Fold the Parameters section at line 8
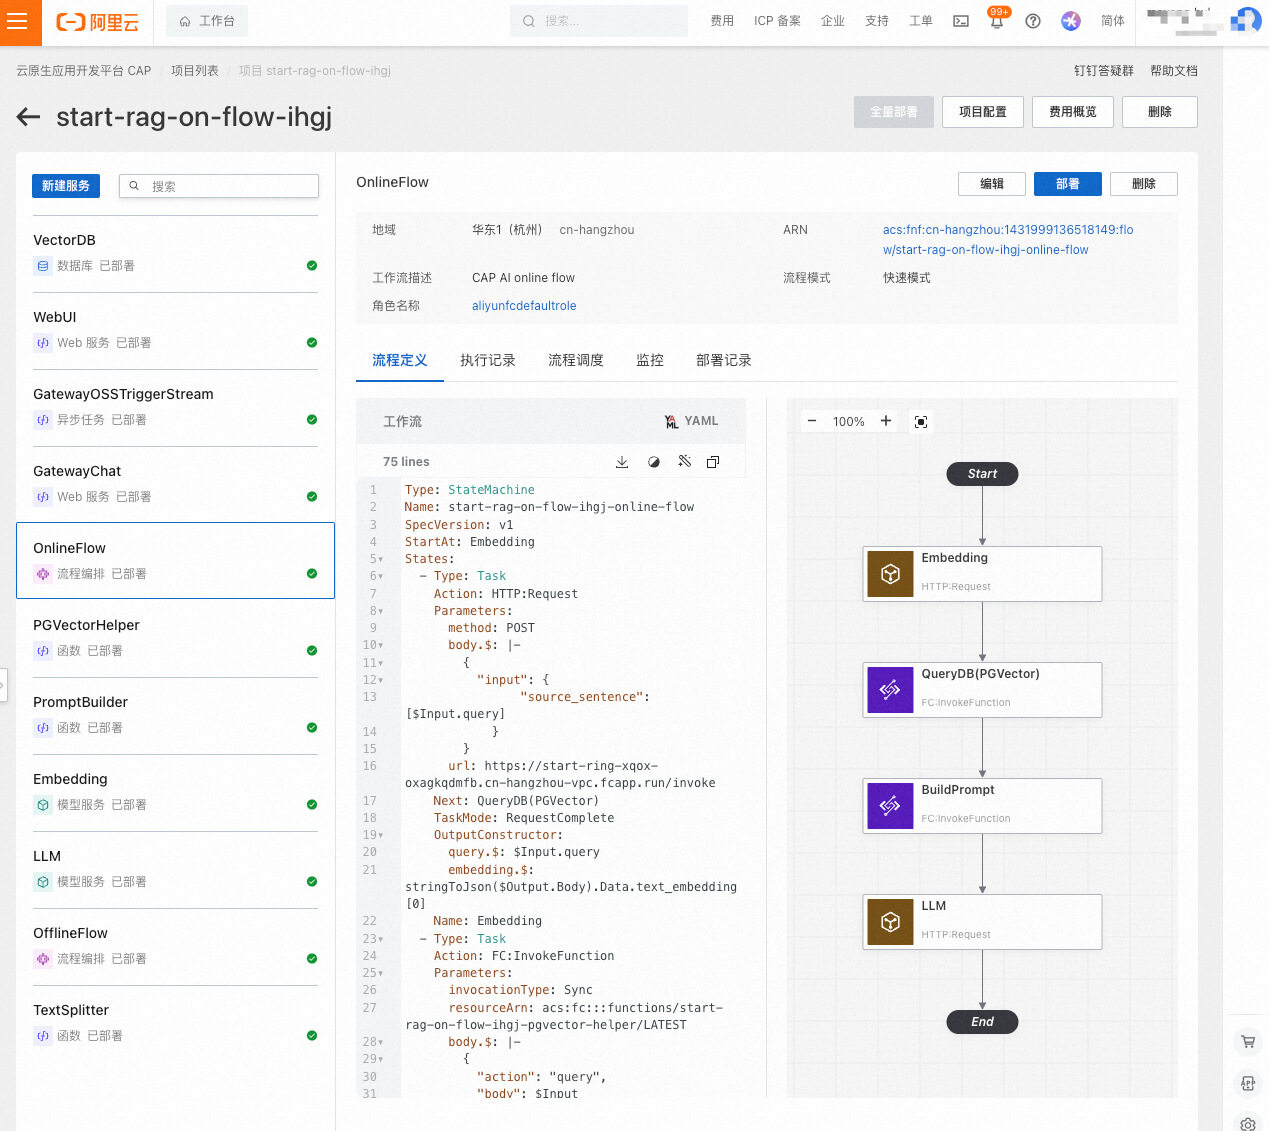1269x1131 pixels. point(381,611)
